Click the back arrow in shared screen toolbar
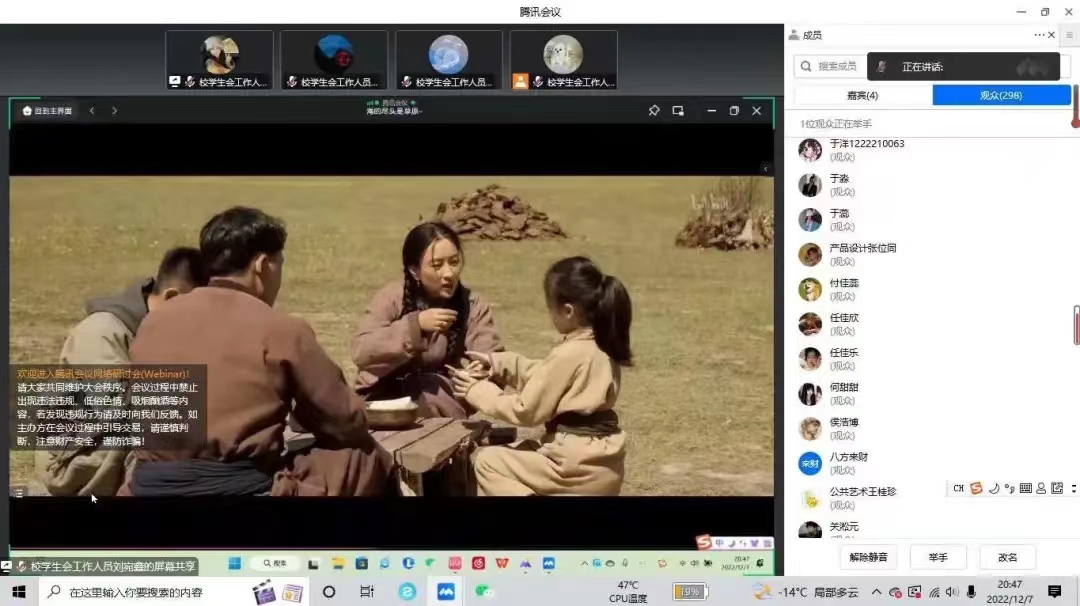The image size is (1080, 606). click(92, 110)
